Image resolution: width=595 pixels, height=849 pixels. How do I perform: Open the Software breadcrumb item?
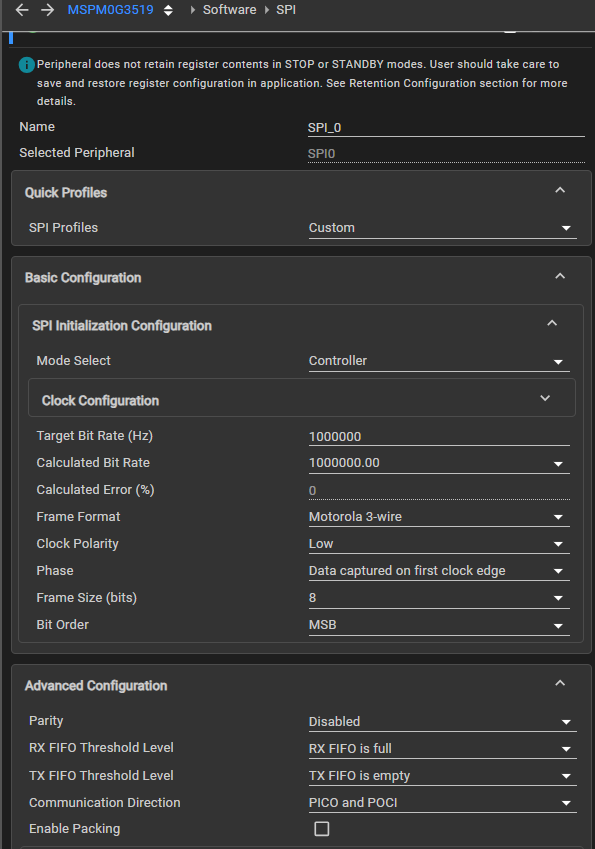230,10
